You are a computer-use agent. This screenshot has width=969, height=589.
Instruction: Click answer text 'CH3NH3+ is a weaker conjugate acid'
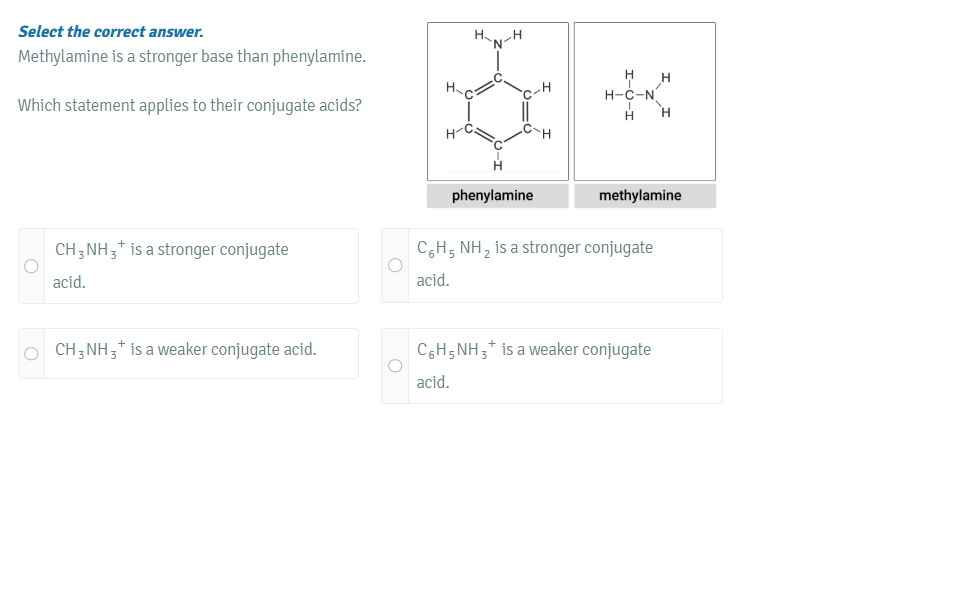[185, 350]
